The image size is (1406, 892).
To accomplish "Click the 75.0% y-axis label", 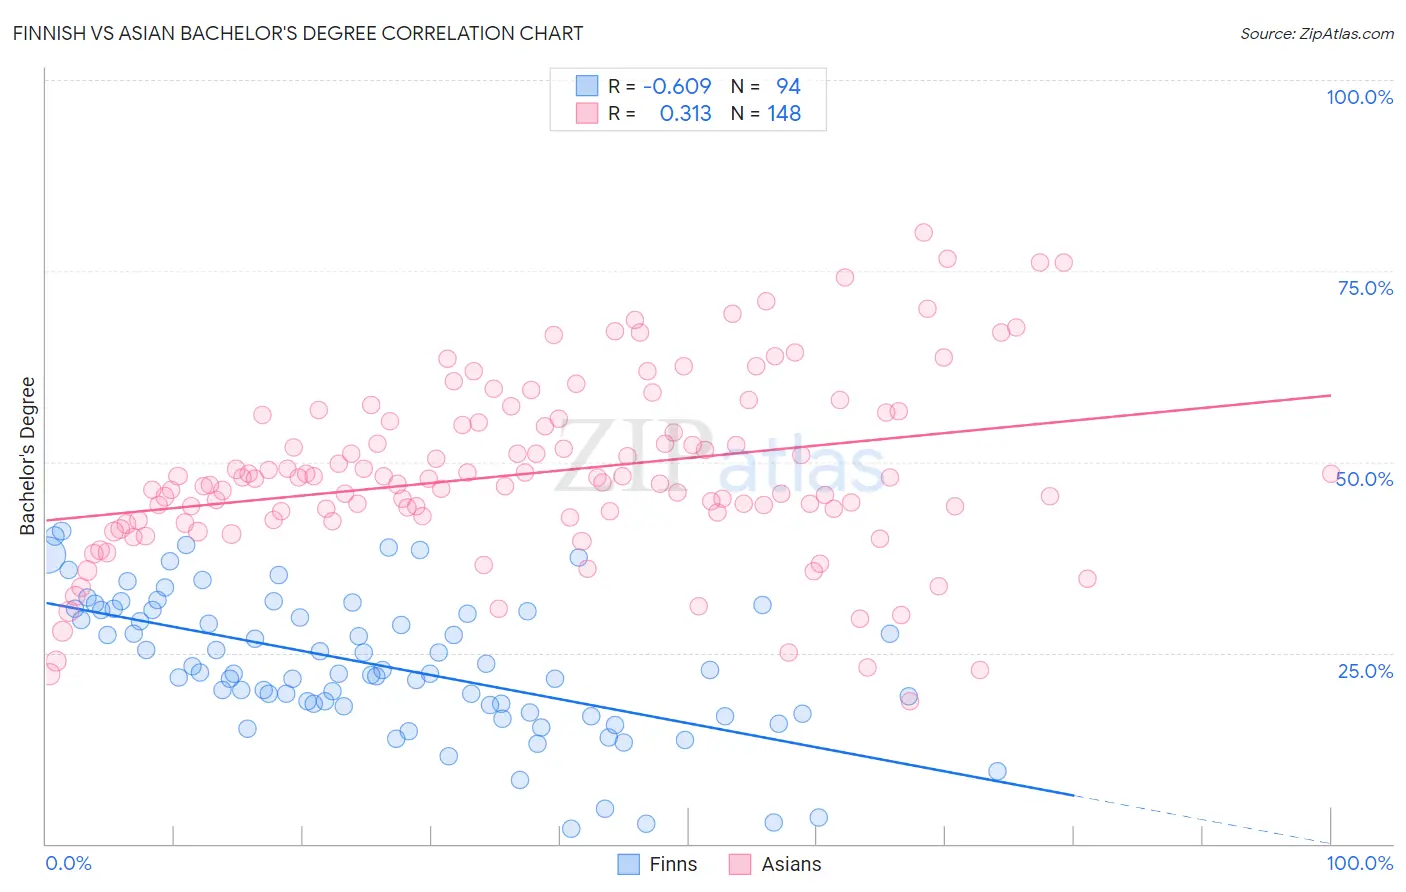I will 1366,288.
